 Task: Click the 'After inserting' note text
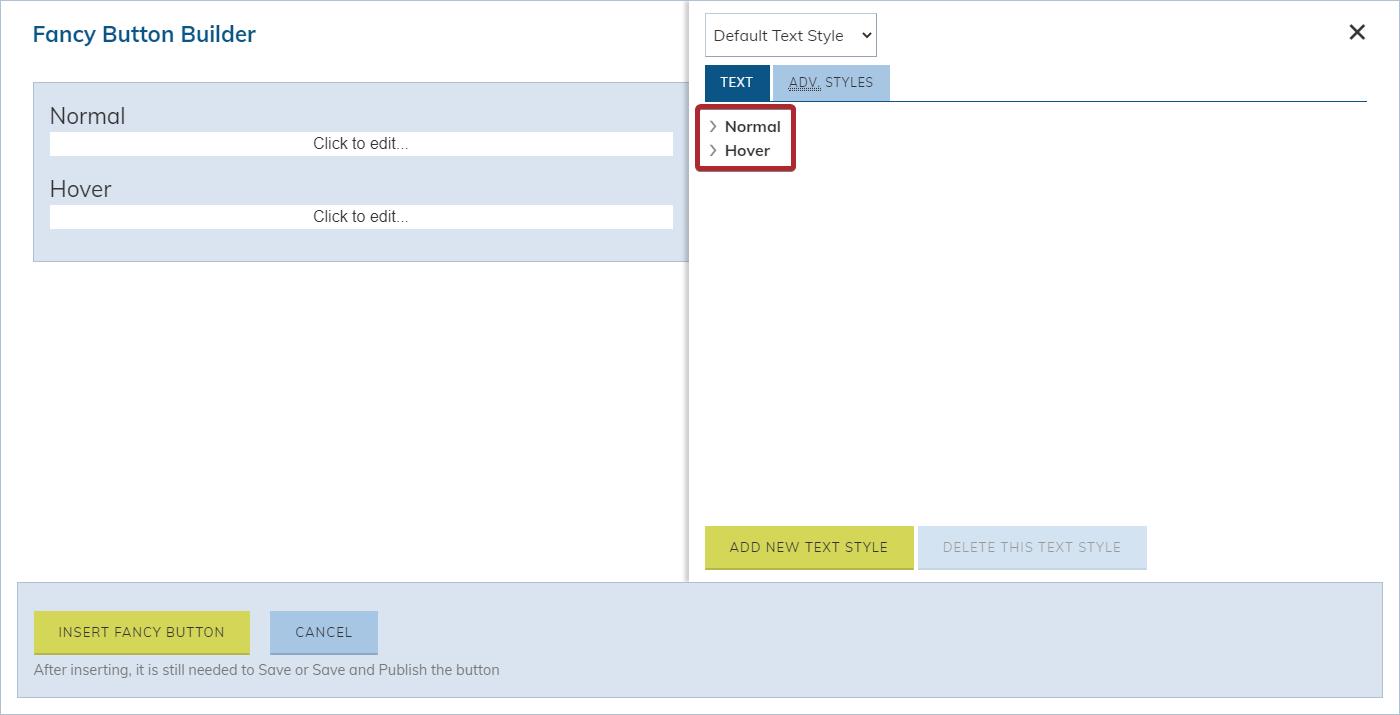[267, 670]
